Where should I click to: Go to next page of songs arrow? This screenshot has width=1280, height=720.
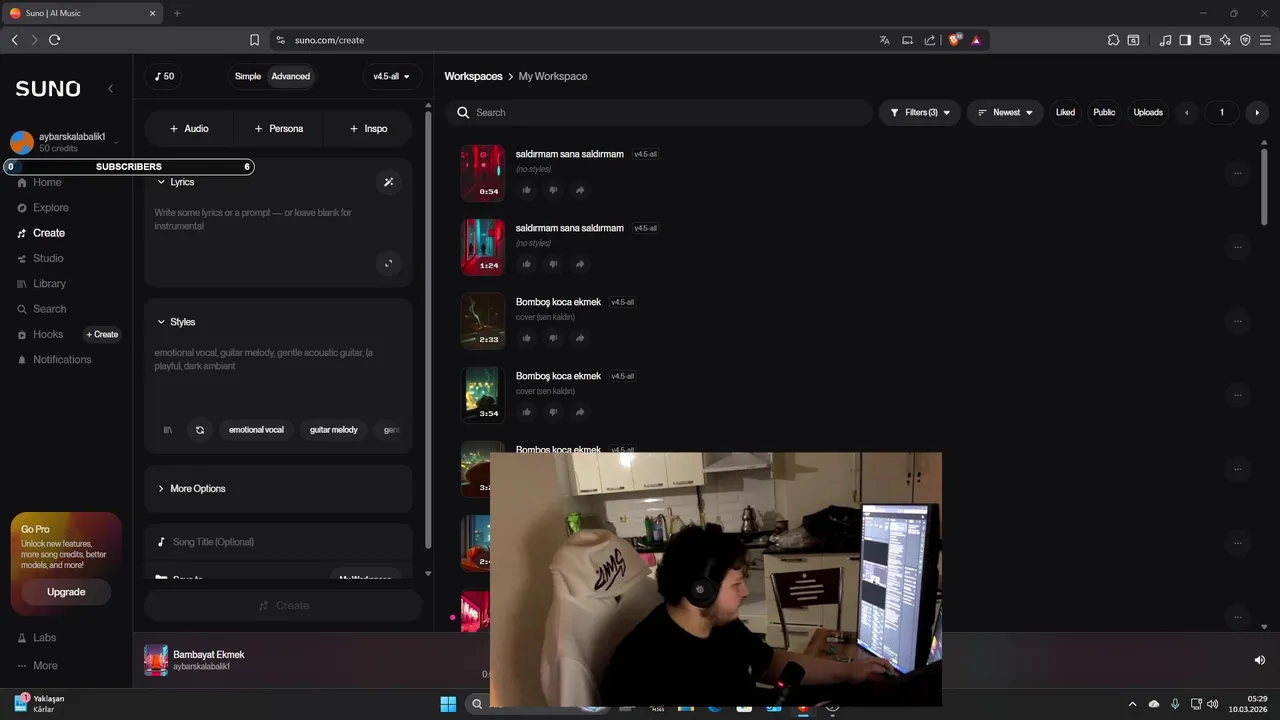1257,112
